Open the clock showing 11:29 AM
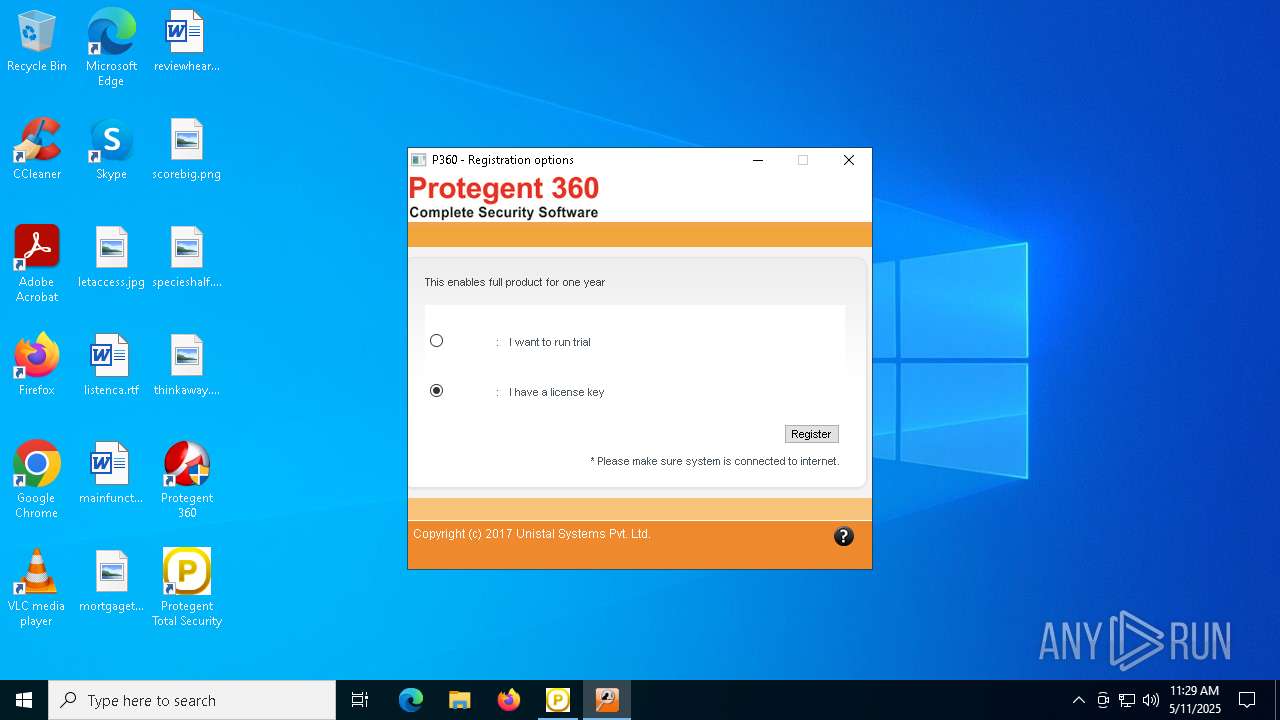The width and height of the screenshot is (1280, 720). click(1194, 700)
